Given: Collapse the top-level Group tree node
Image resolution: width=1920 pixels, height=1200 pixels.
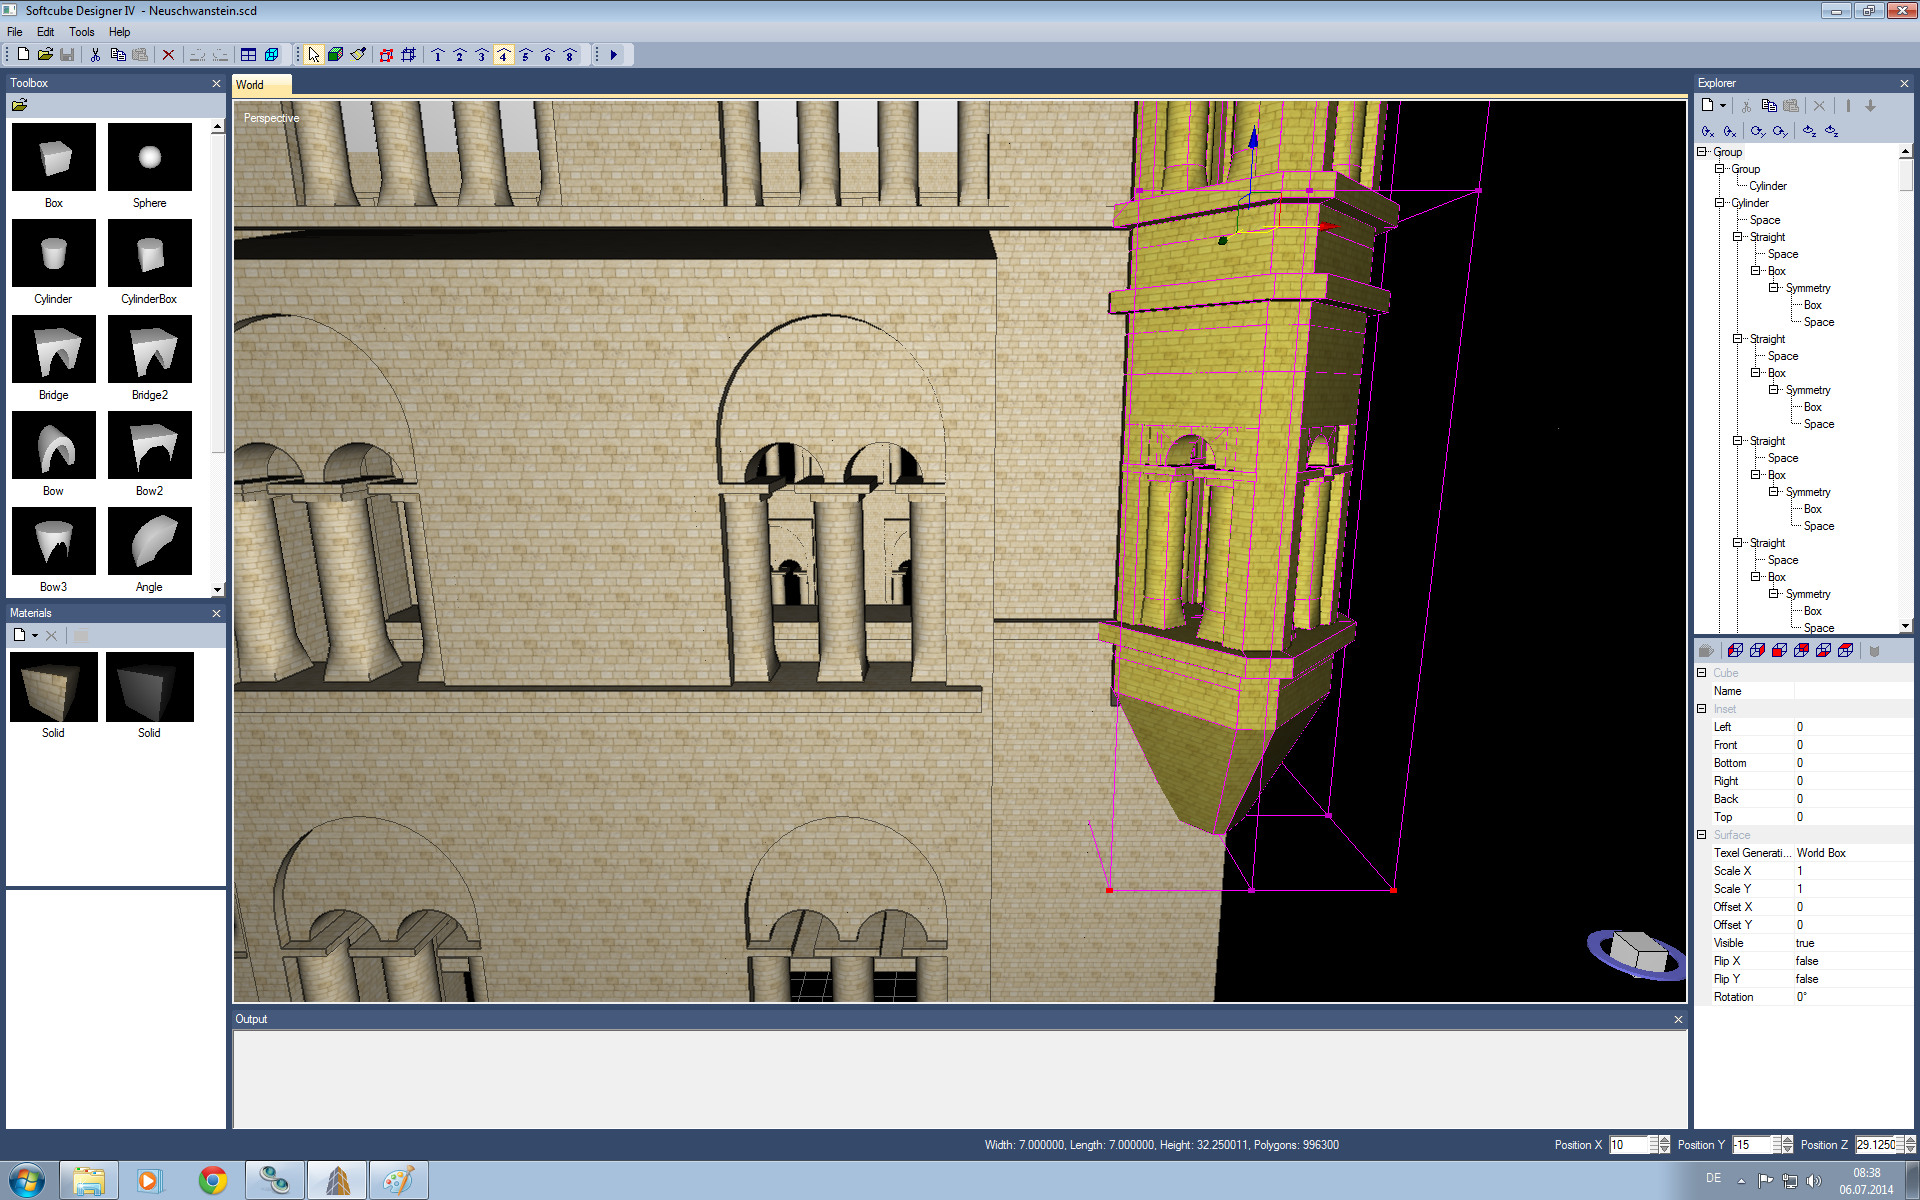Looking at the screenshot, I should point(1702,152).
